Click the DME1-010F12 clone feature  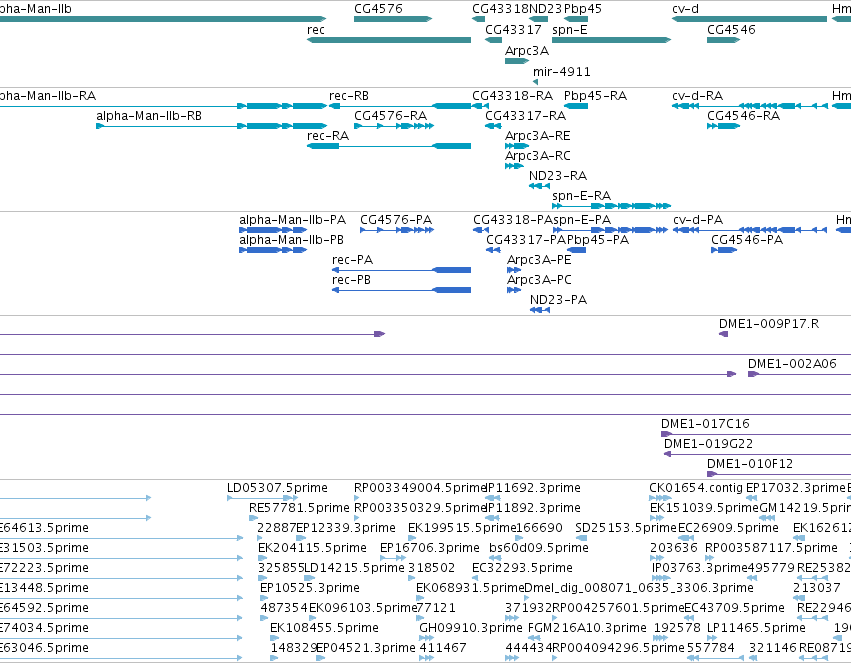pyautogui.click(x=779, y=474)
